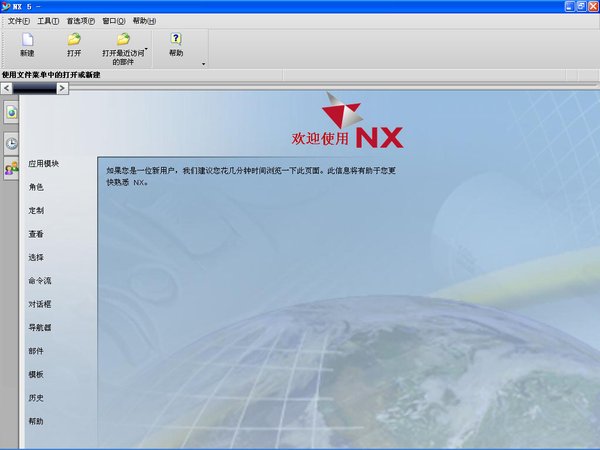Open the Internet Explorer sidebar tab icon

[11, 112]
